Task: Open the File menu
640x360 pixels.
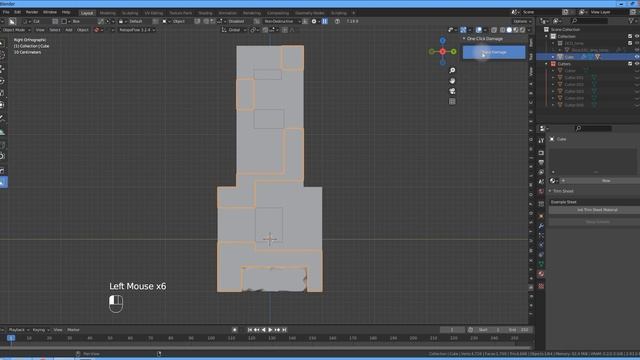Action: 6,12
